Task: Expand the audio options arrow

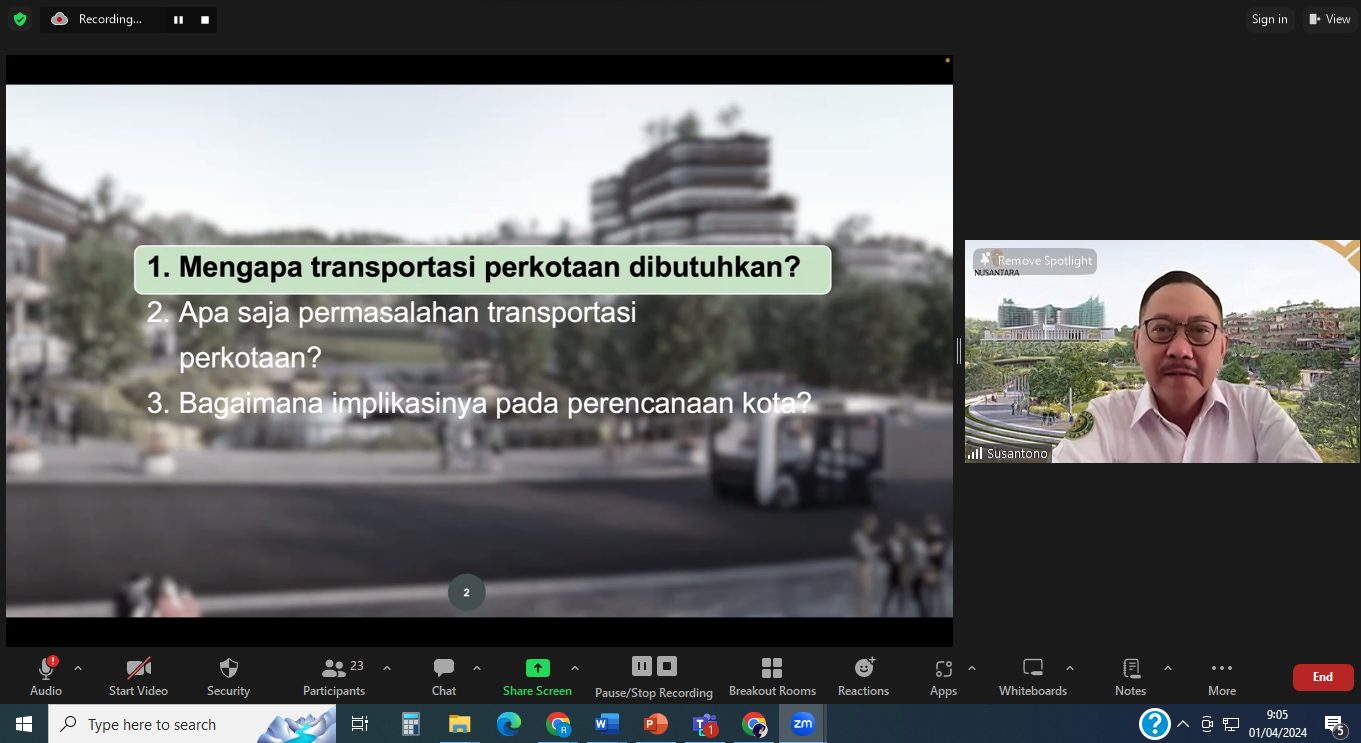Action: coord(78,668)
